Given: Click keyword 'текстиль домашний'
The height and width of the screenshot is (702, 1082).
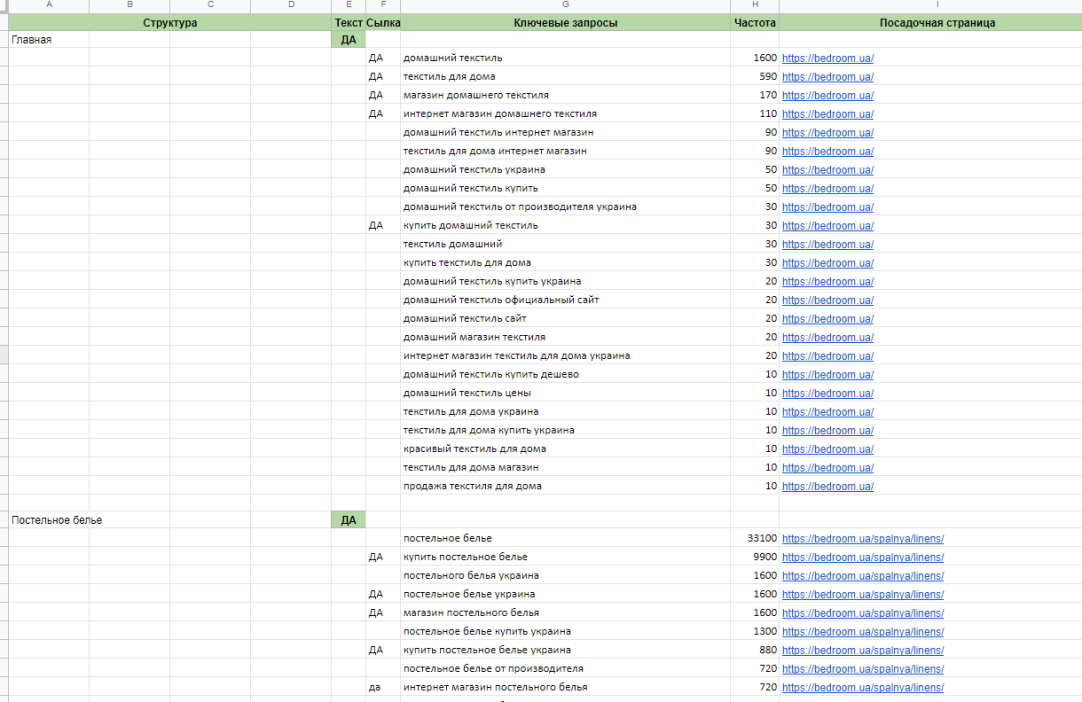Looking at the screenshot, I should [453, 244].
